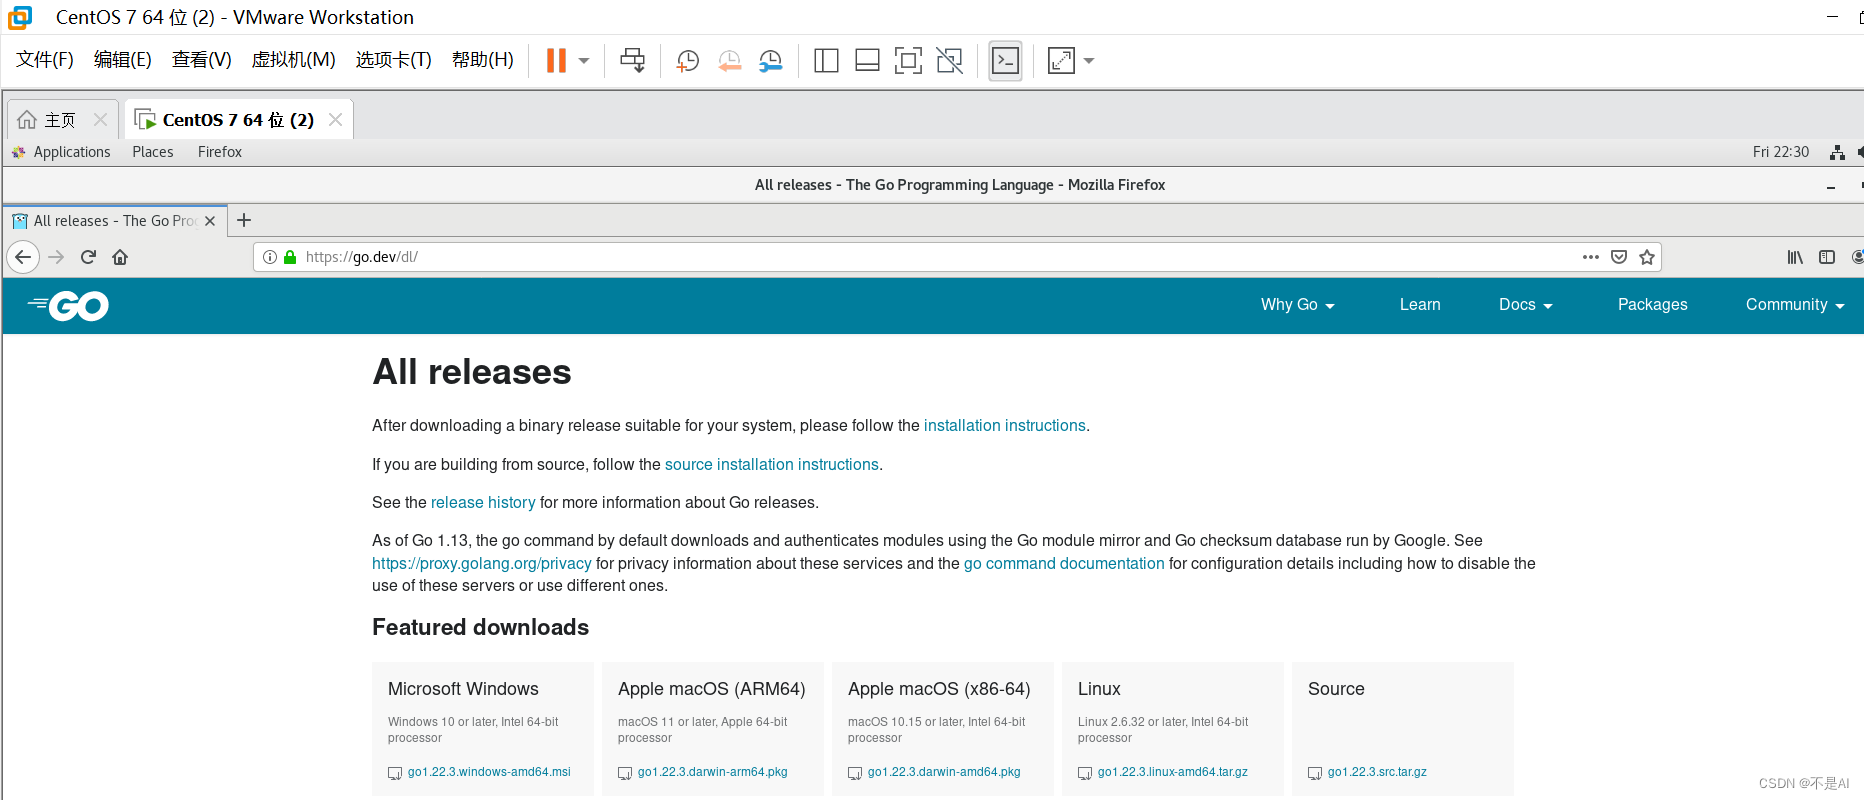Click the Fri 22:30 clock
The image size is (1864, 800).
click(x=1780, y=152)
